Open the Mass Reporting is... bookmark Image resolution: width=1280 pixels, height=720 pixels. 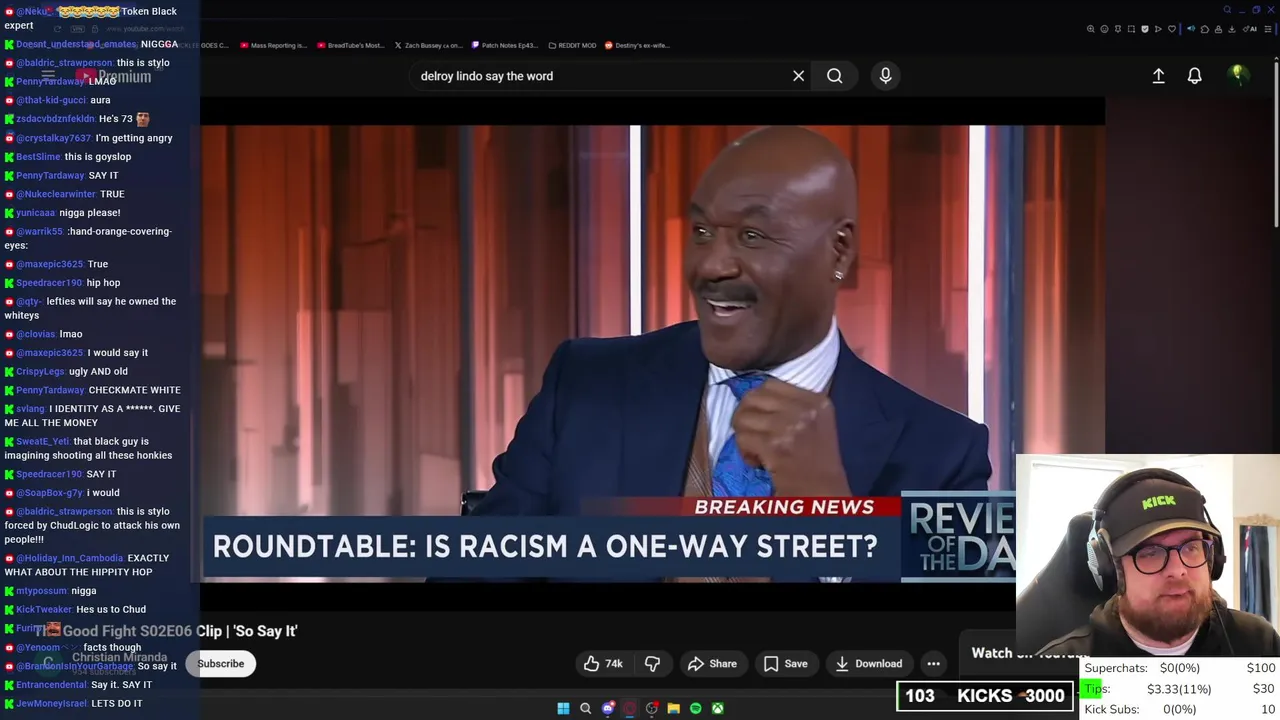click(x=272, y=45)
